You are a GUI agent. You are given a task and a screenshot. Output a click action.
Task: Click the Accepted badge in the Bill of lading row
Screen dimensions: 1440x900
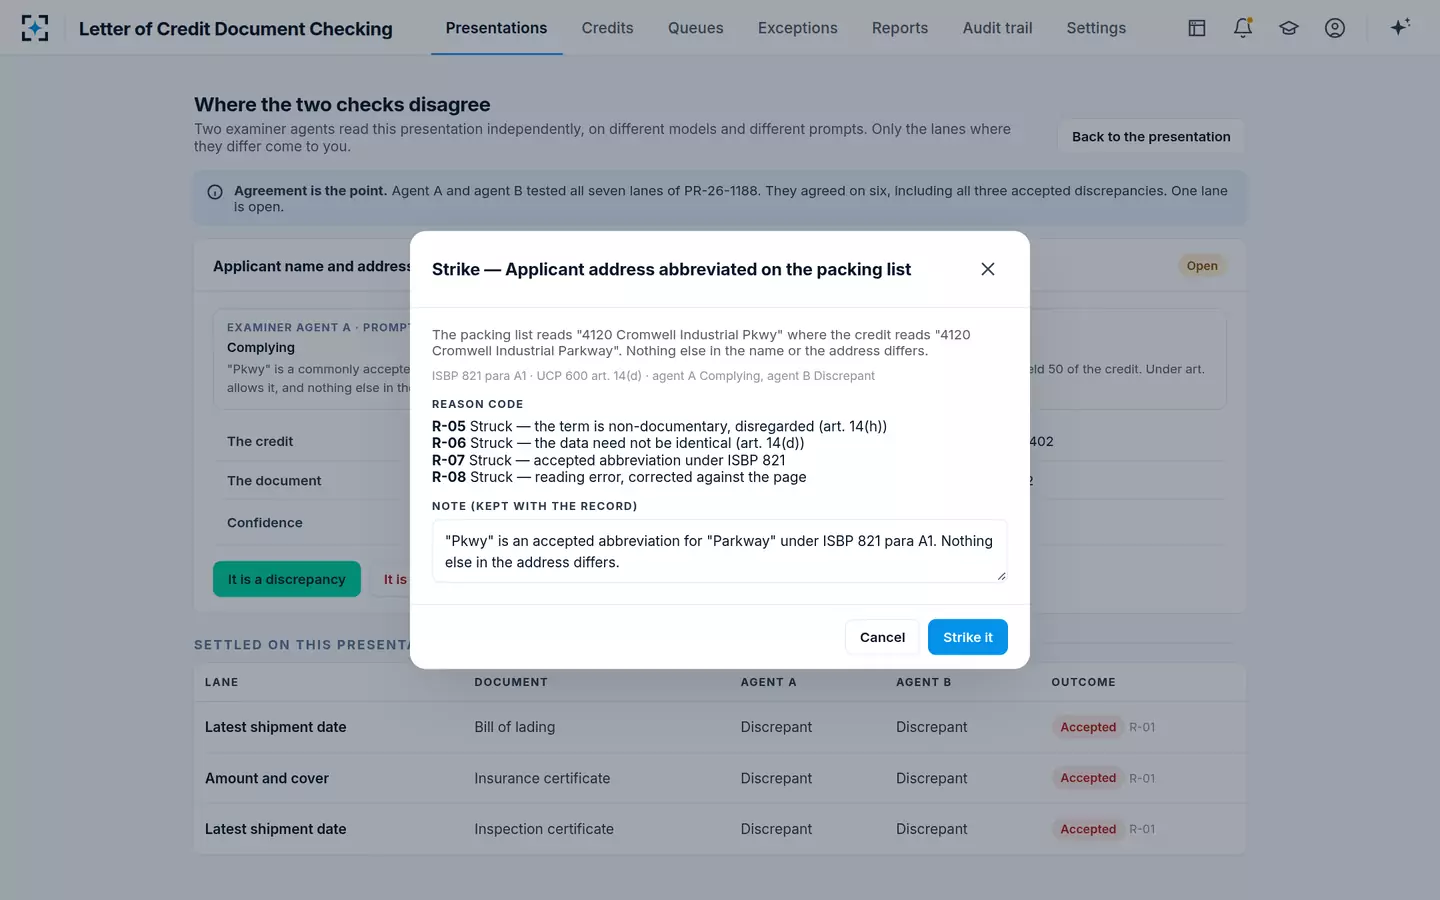tap(1088, 727)
